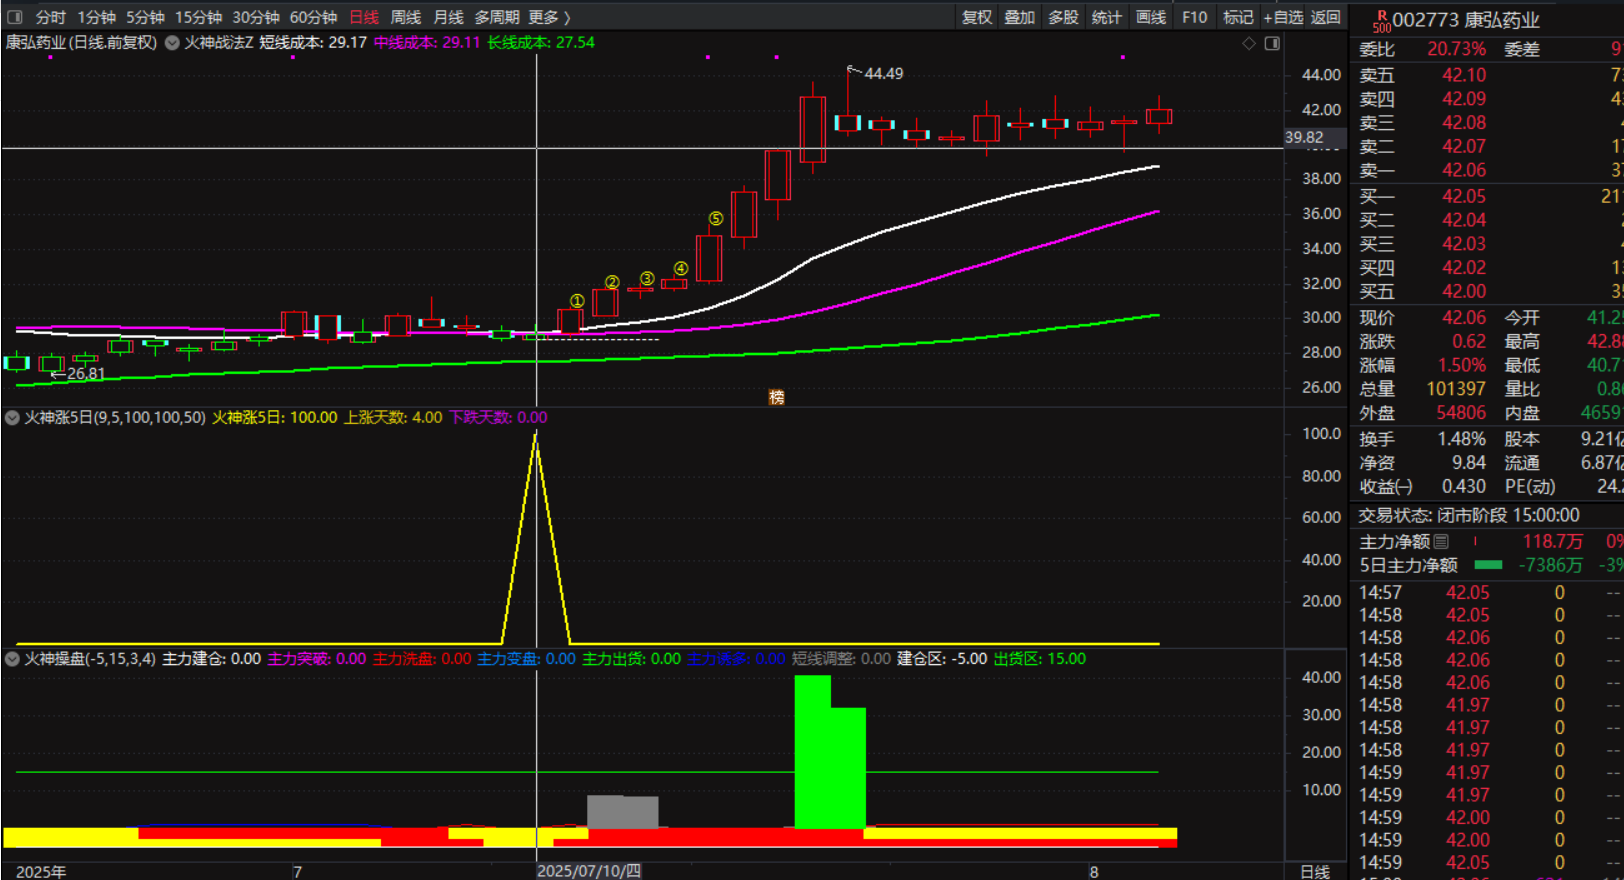Click the 主力净额 detail list icon

(1441, 542)
